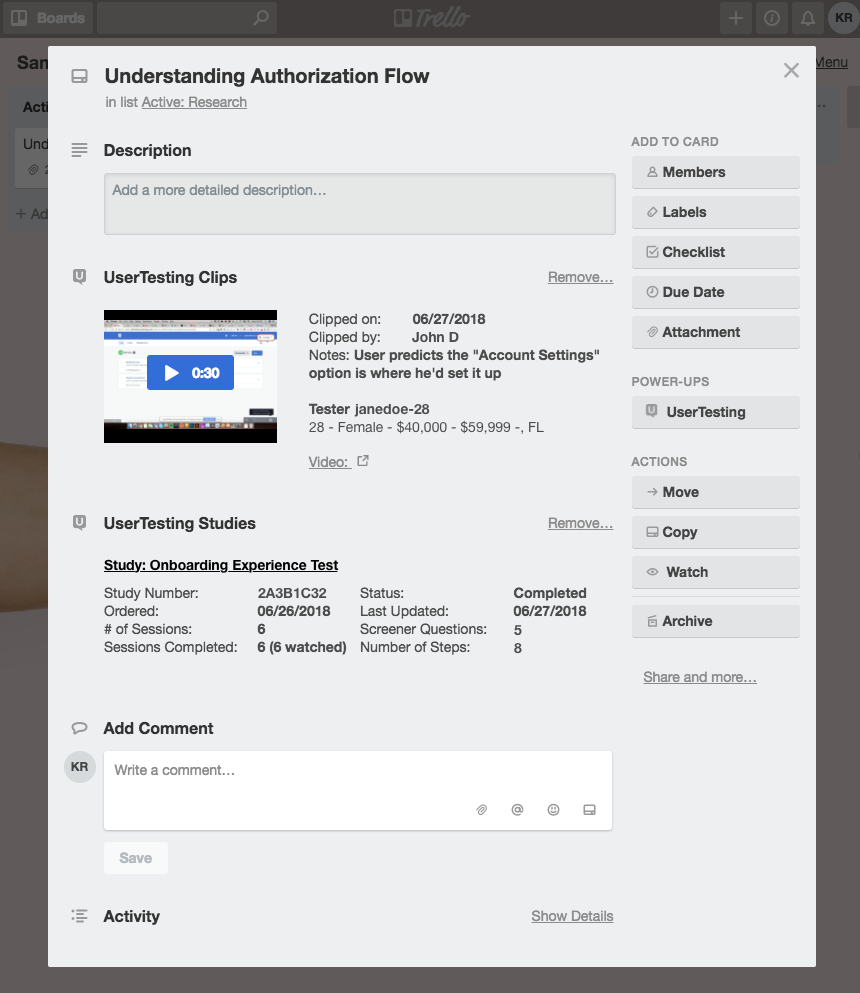Enable watching this card
This screenshot has width=860, height=993.
click(x=715, y=572)
